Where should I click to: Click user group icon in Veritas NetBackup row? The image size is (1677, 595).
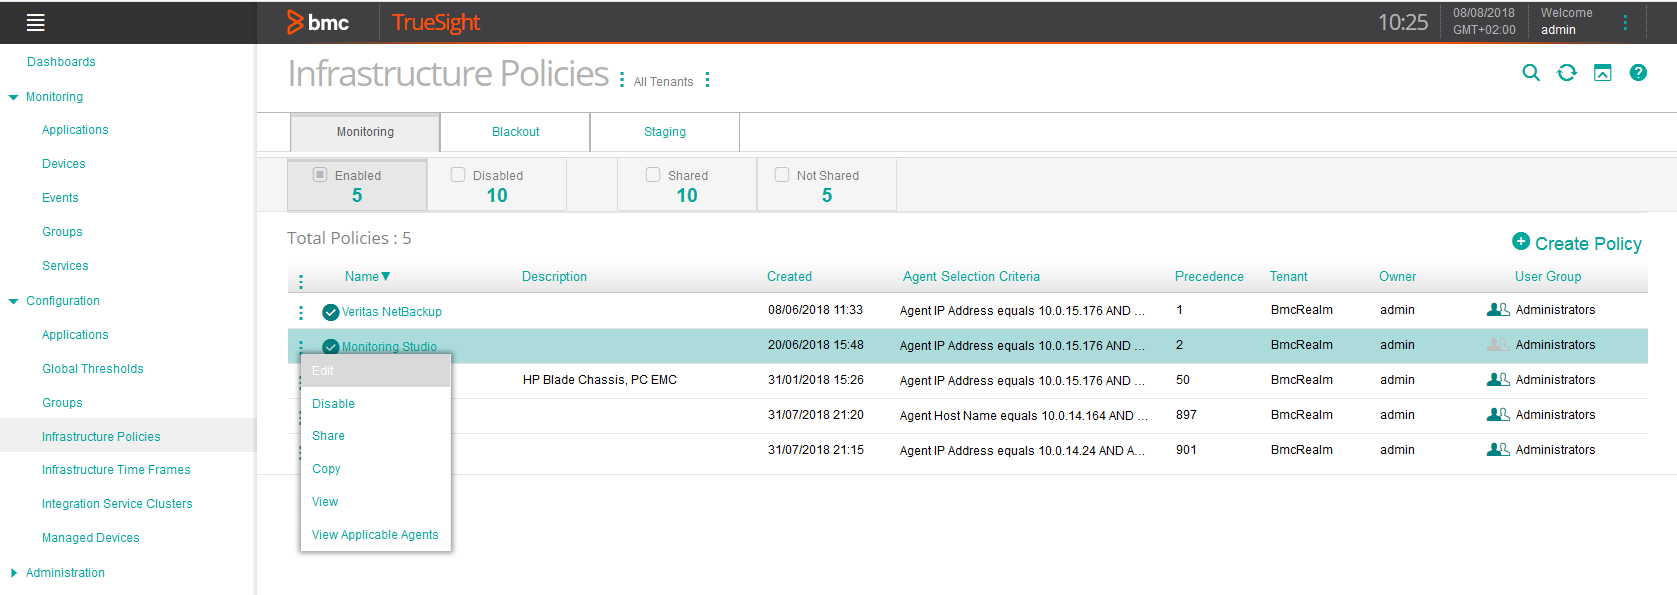pos(1498,310)
